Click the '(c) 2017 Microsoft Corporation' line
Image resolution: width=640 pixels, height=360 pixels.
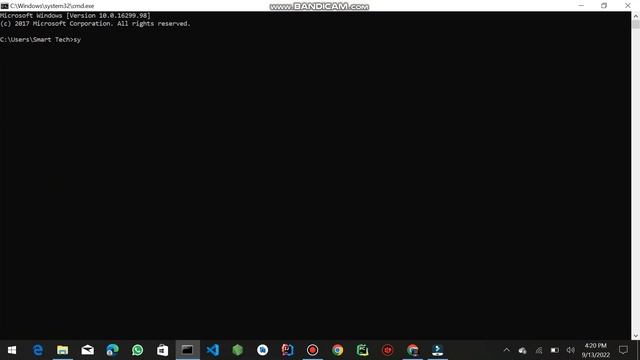tap(95, 24)
